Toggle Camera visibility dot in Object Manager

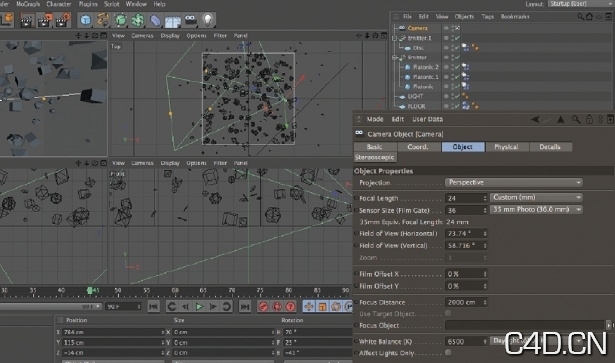(446, 28)
